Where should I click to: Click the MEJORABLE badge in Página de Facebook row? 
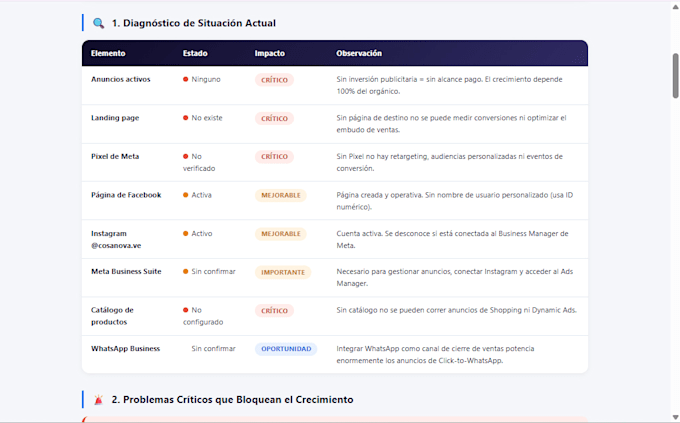[x=281, y=195]
